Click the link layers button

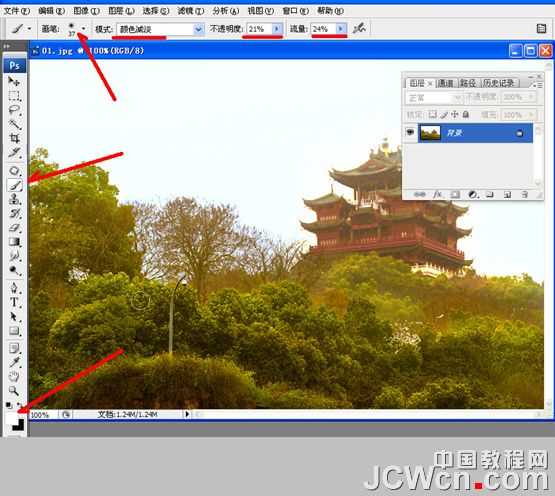[420, 194]
